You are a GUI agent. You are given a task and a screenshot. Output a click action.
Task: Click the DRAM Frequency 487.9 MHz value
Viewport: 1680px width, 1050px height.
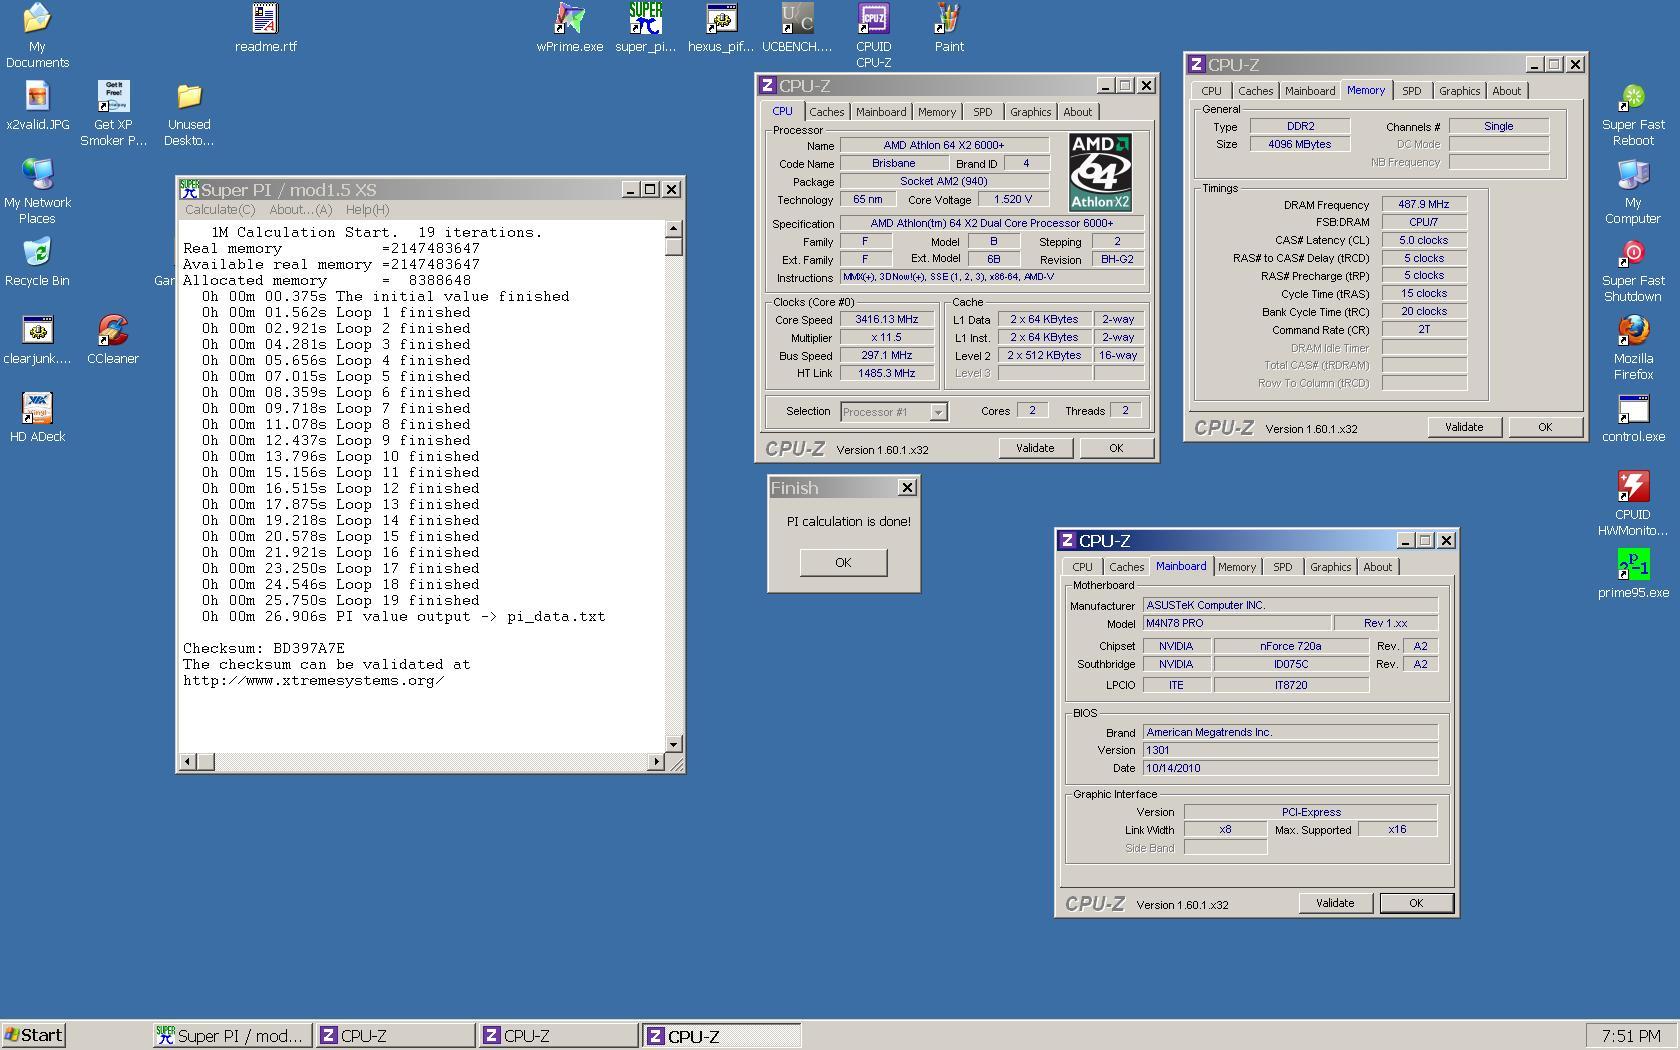click(1423, 204)
